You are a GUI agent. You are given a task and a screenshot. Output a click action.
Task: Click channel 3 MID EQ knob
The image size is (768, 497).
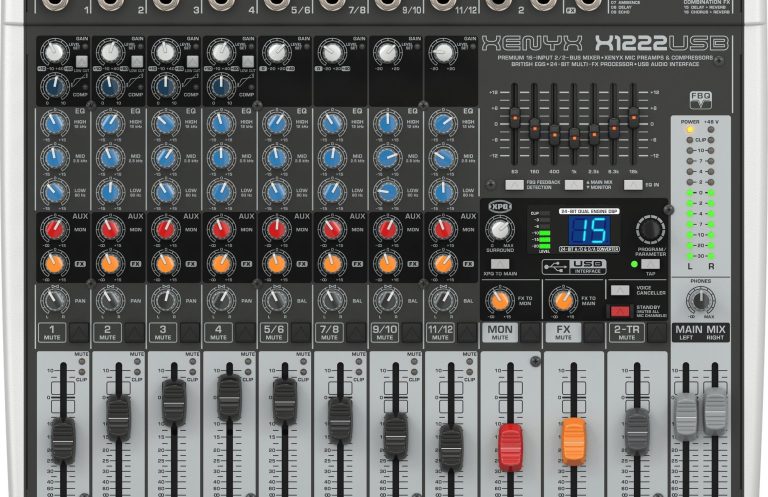click(166, 158)
